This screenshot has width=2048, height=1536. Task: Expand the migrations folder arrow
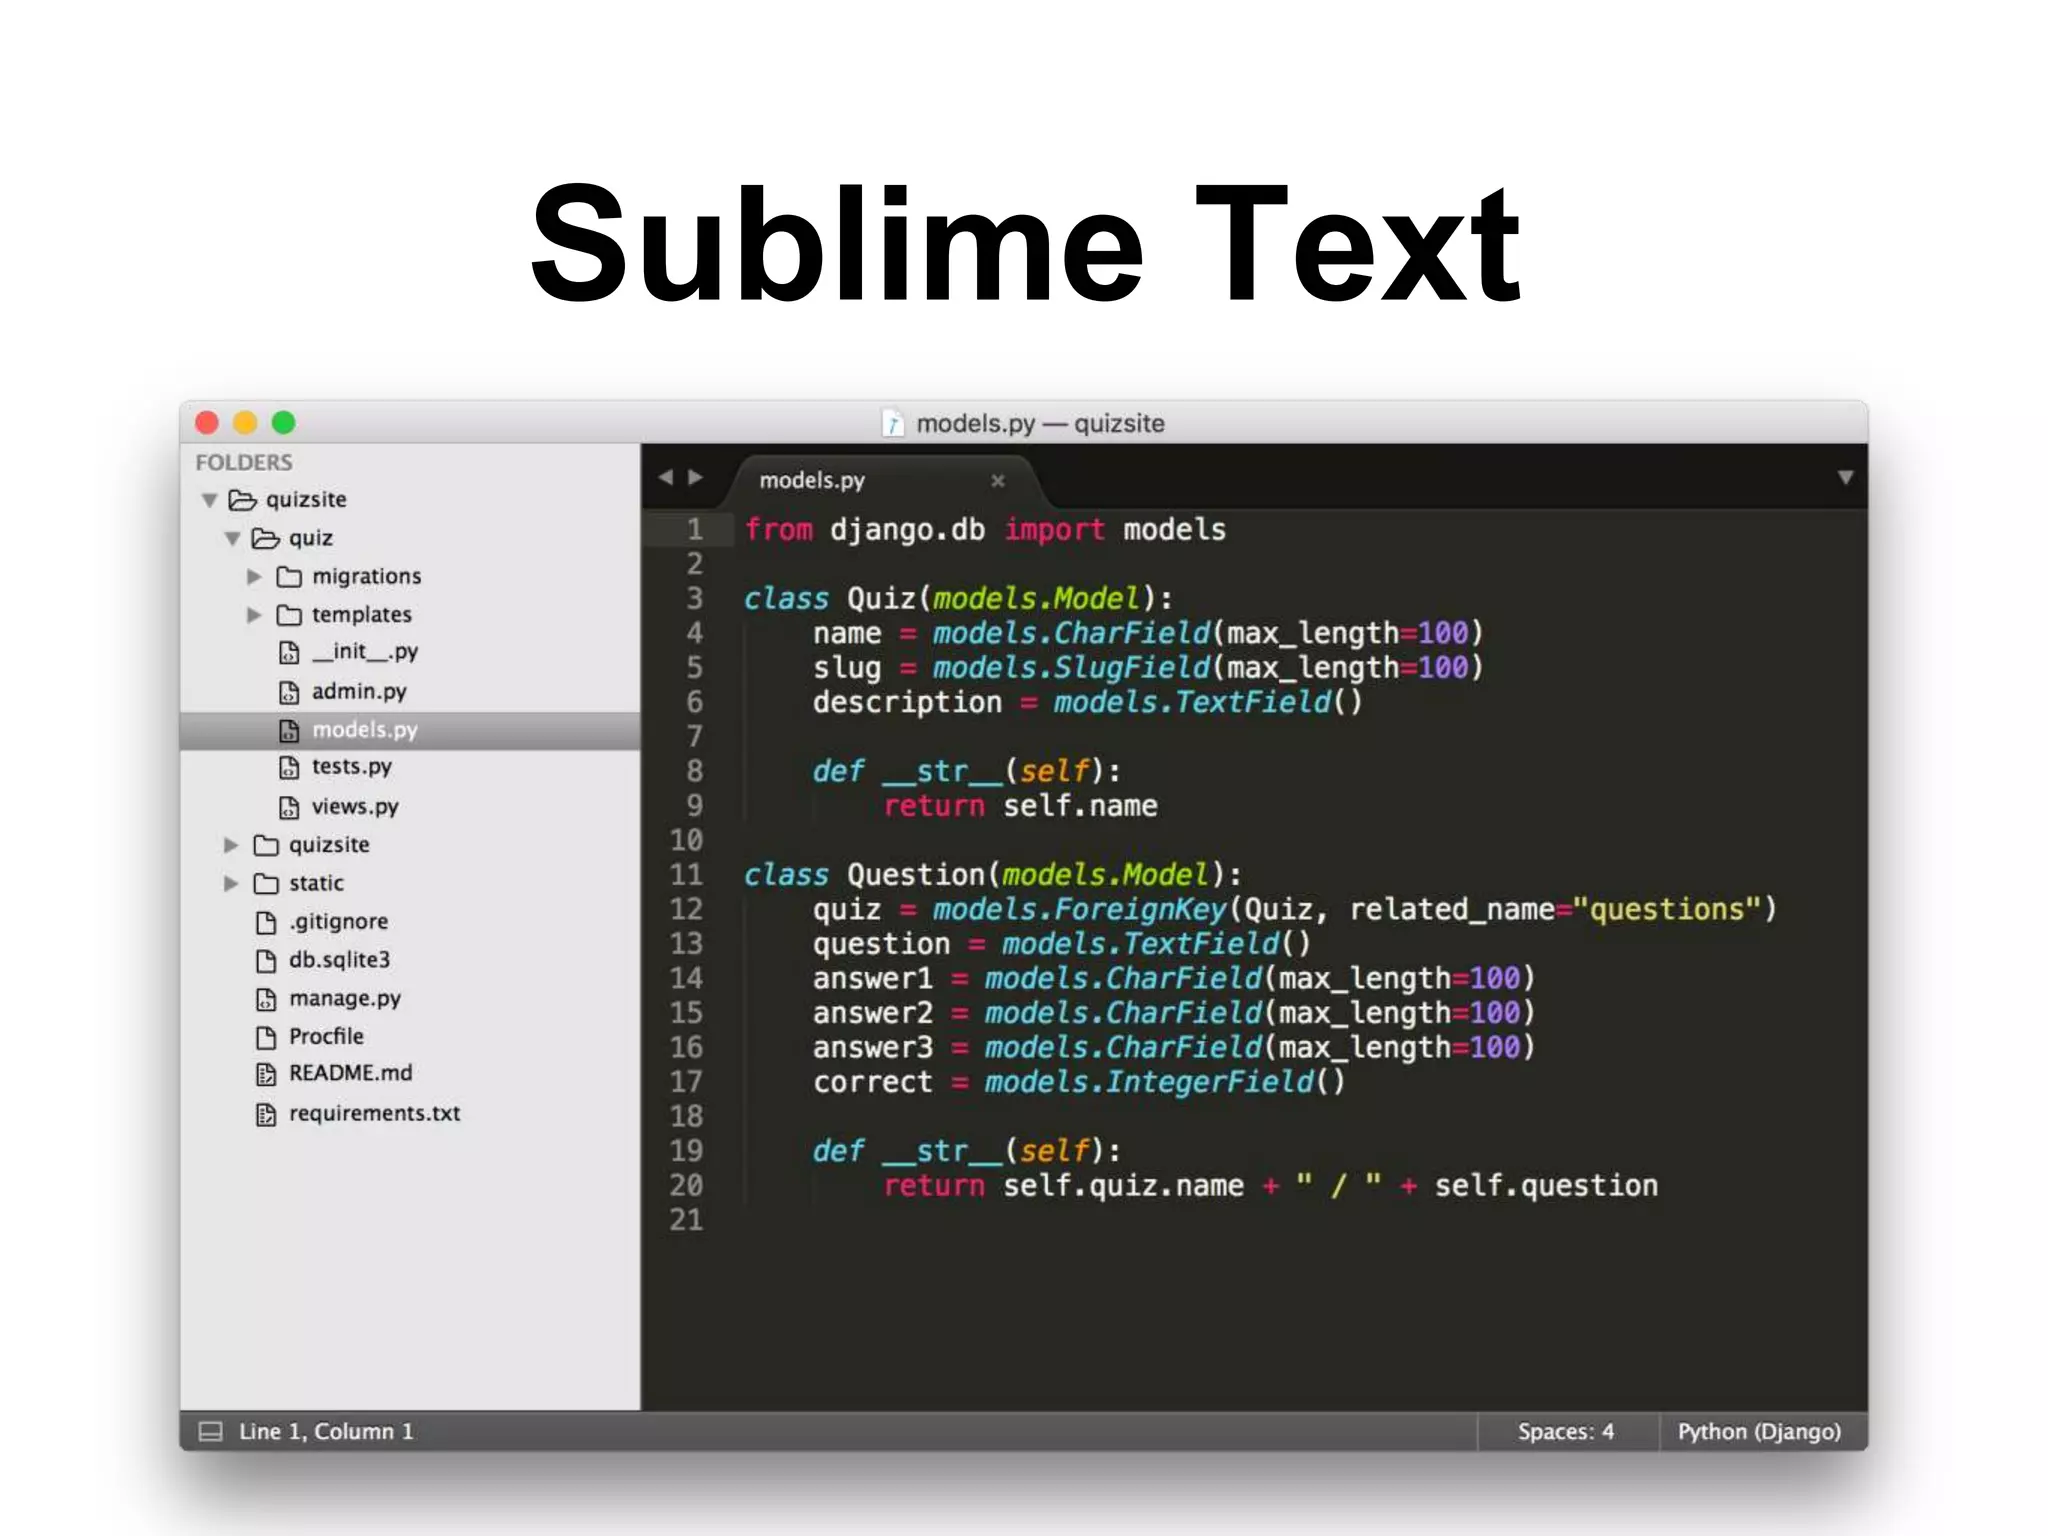click(x=254, y=577)
